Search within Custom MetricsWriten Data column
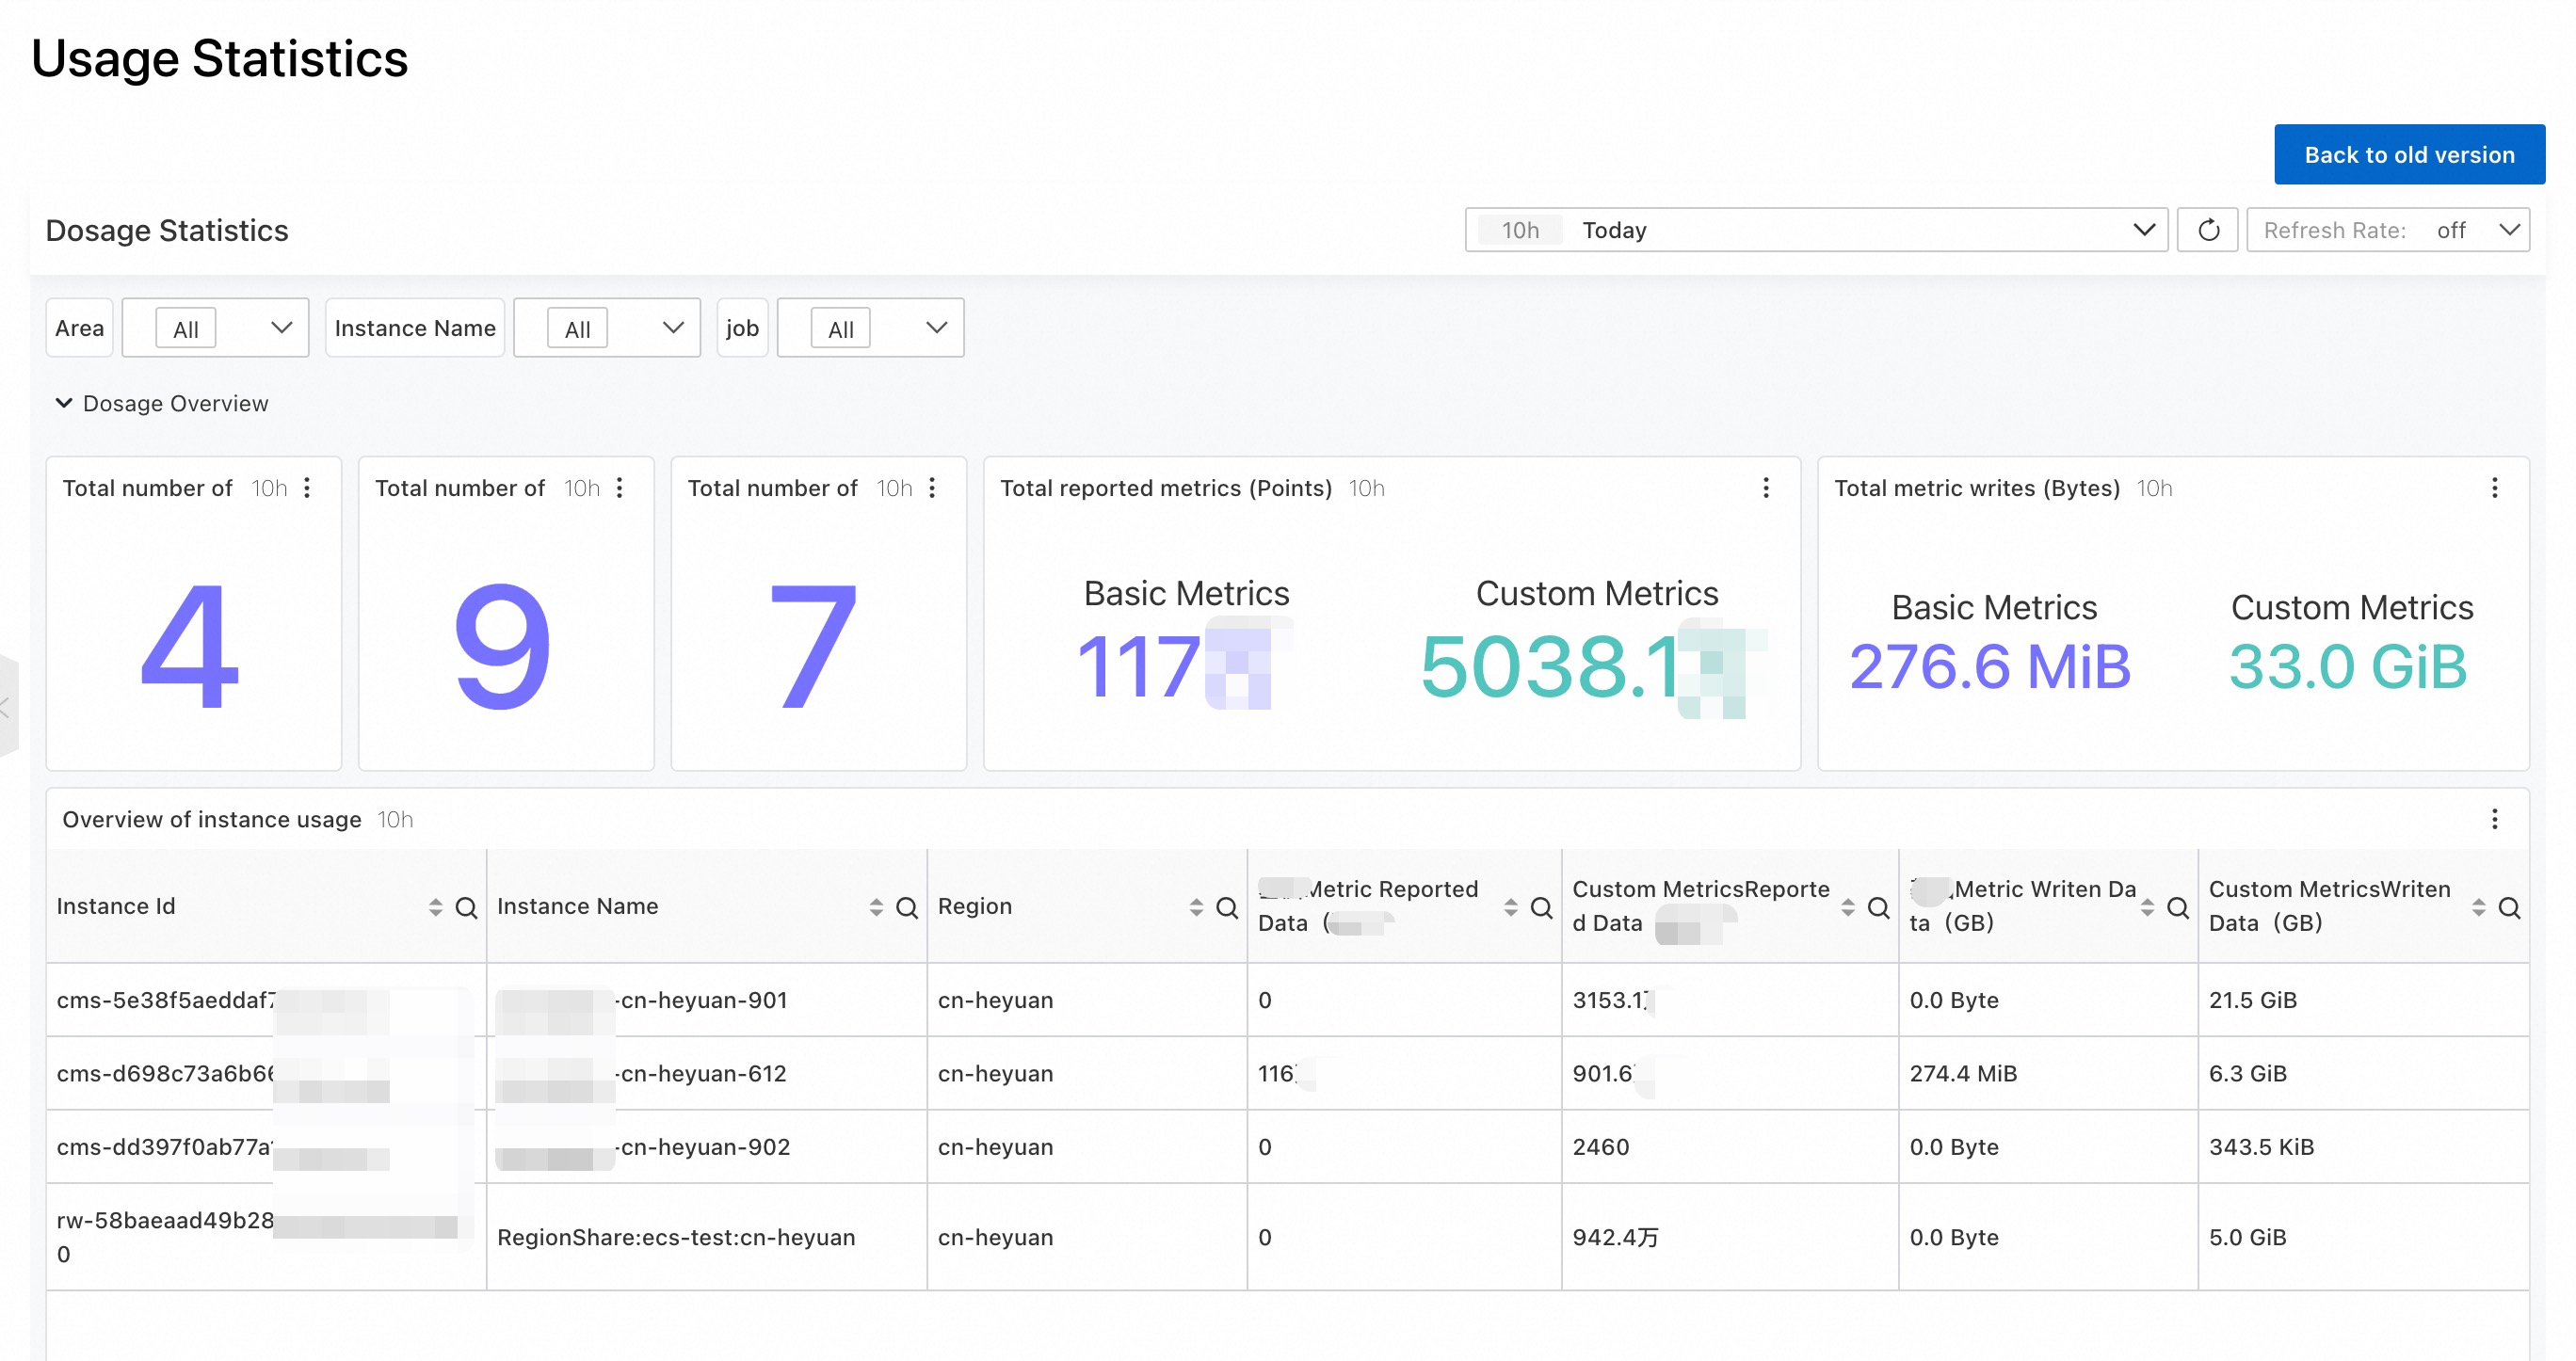Viewport: 2576px width, 1361px height. [x=2509, y=907]
